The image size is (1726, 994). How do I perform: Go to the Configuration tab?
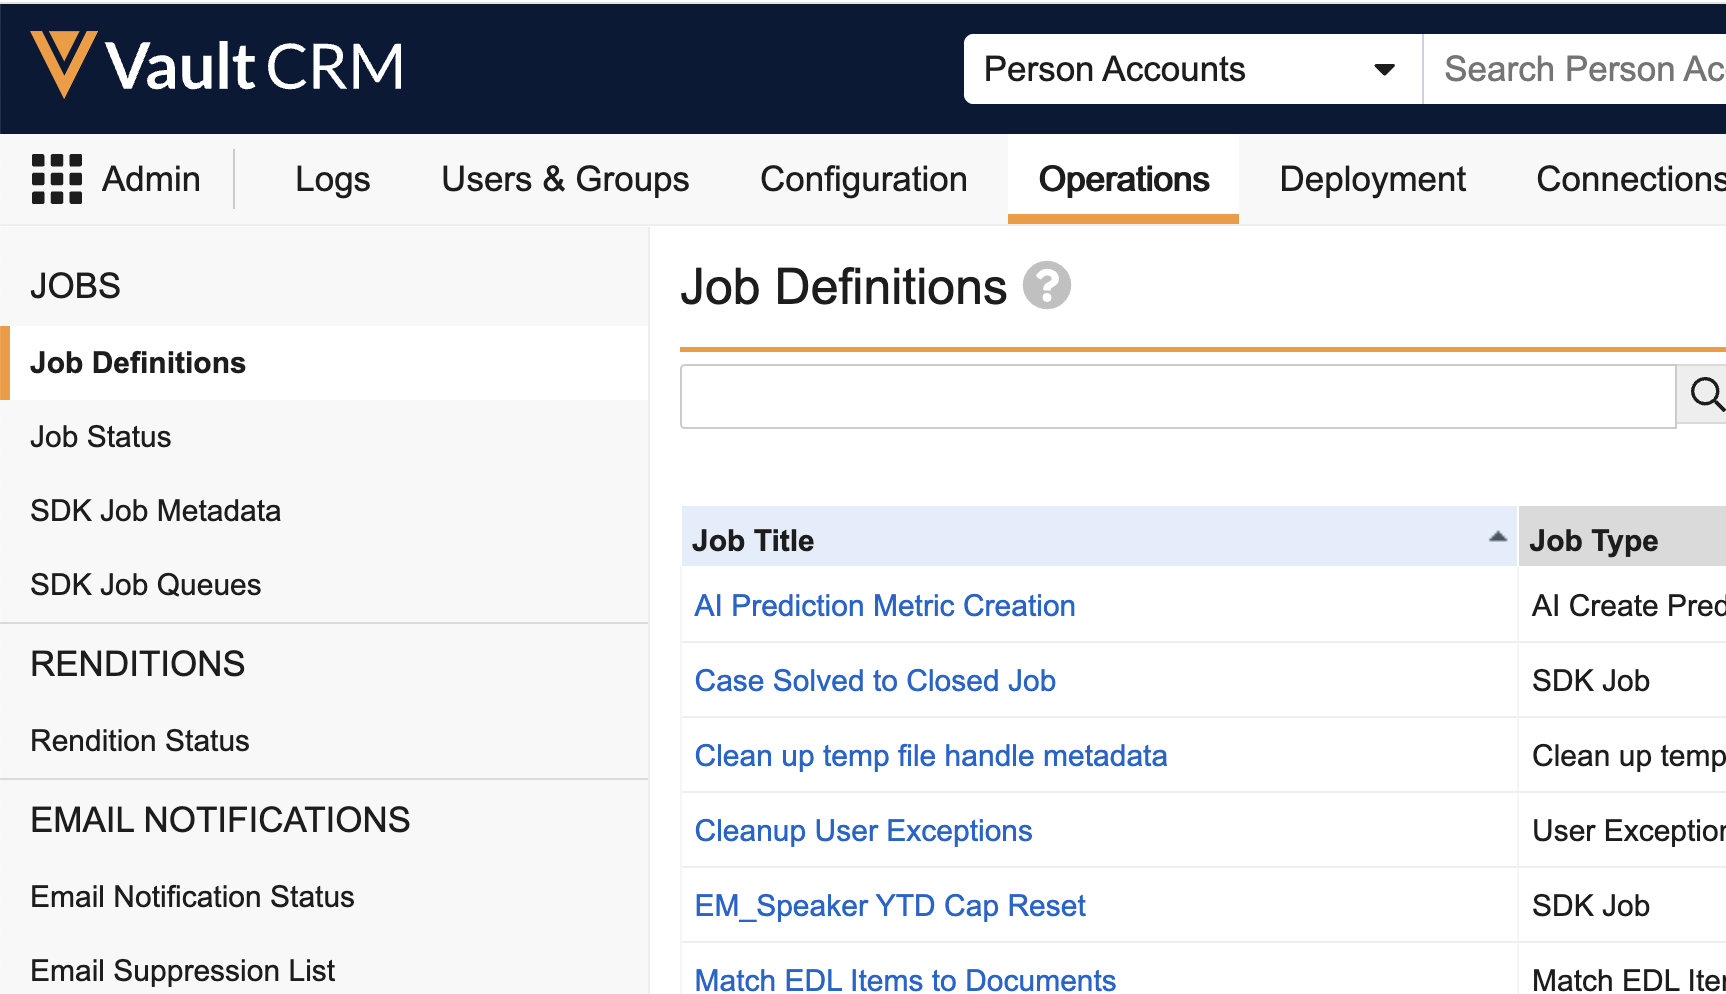[863, 179]
